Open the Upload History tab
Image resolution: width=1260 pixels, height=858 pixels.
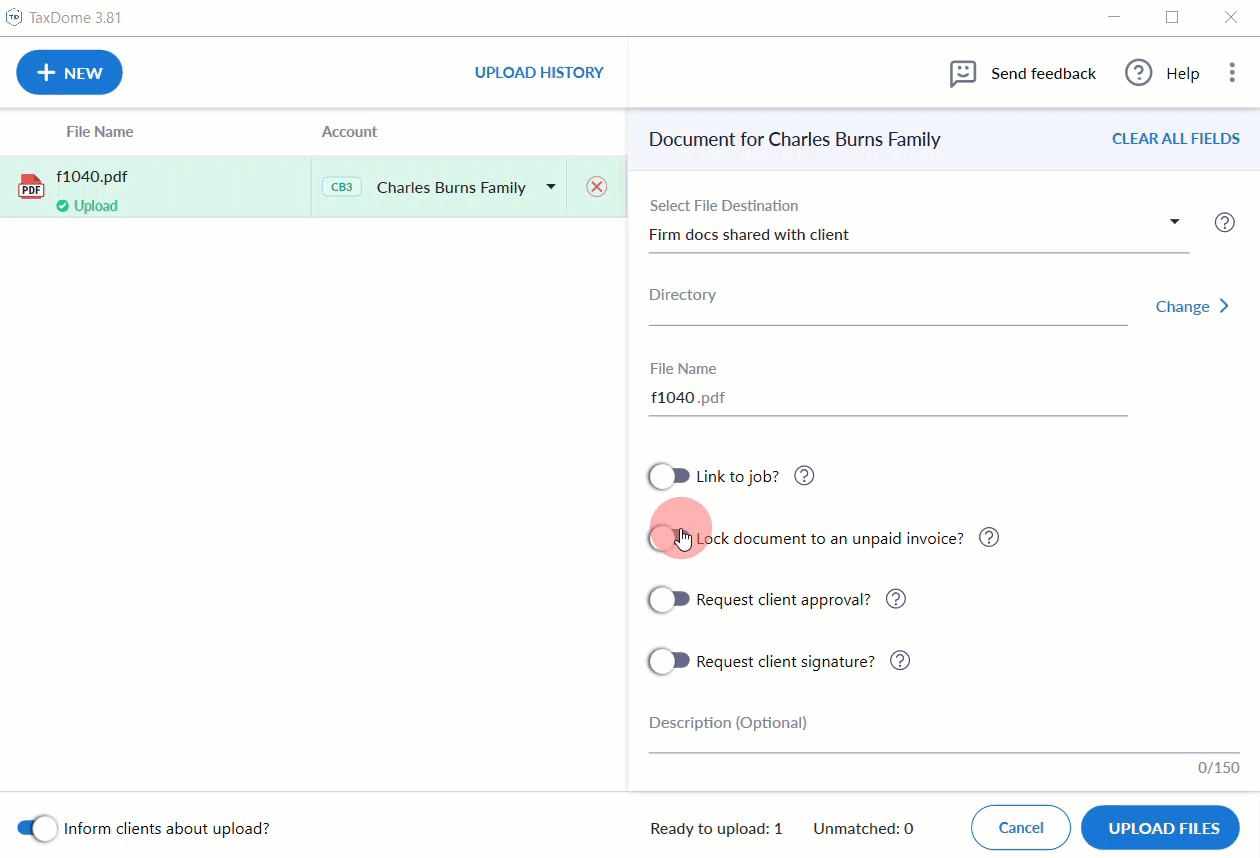539,73
